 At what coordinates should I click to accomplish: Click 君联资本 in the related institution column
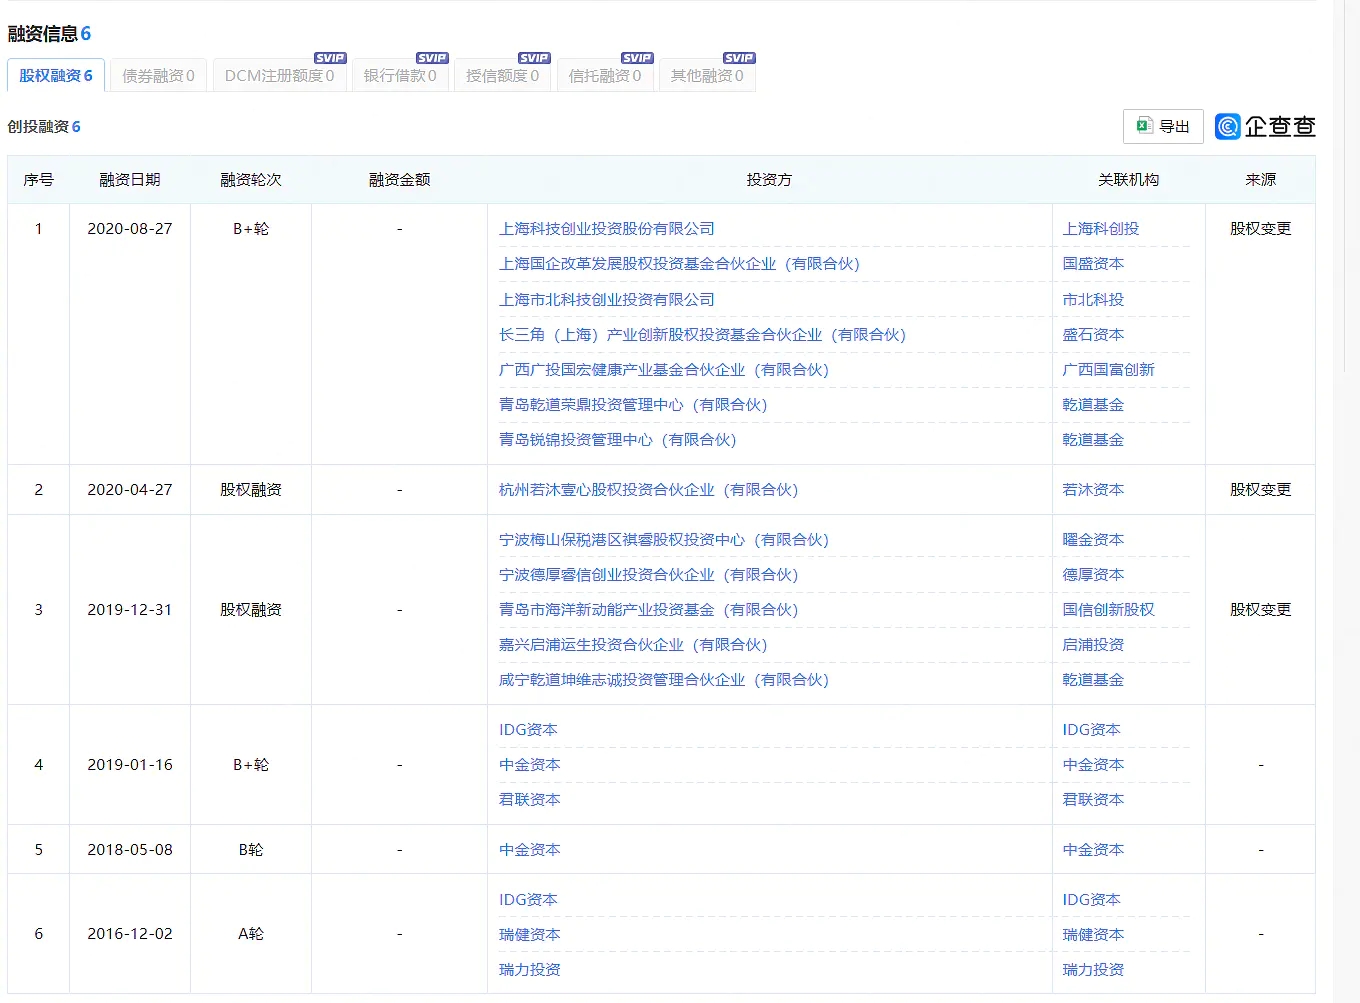(1093, 800)
